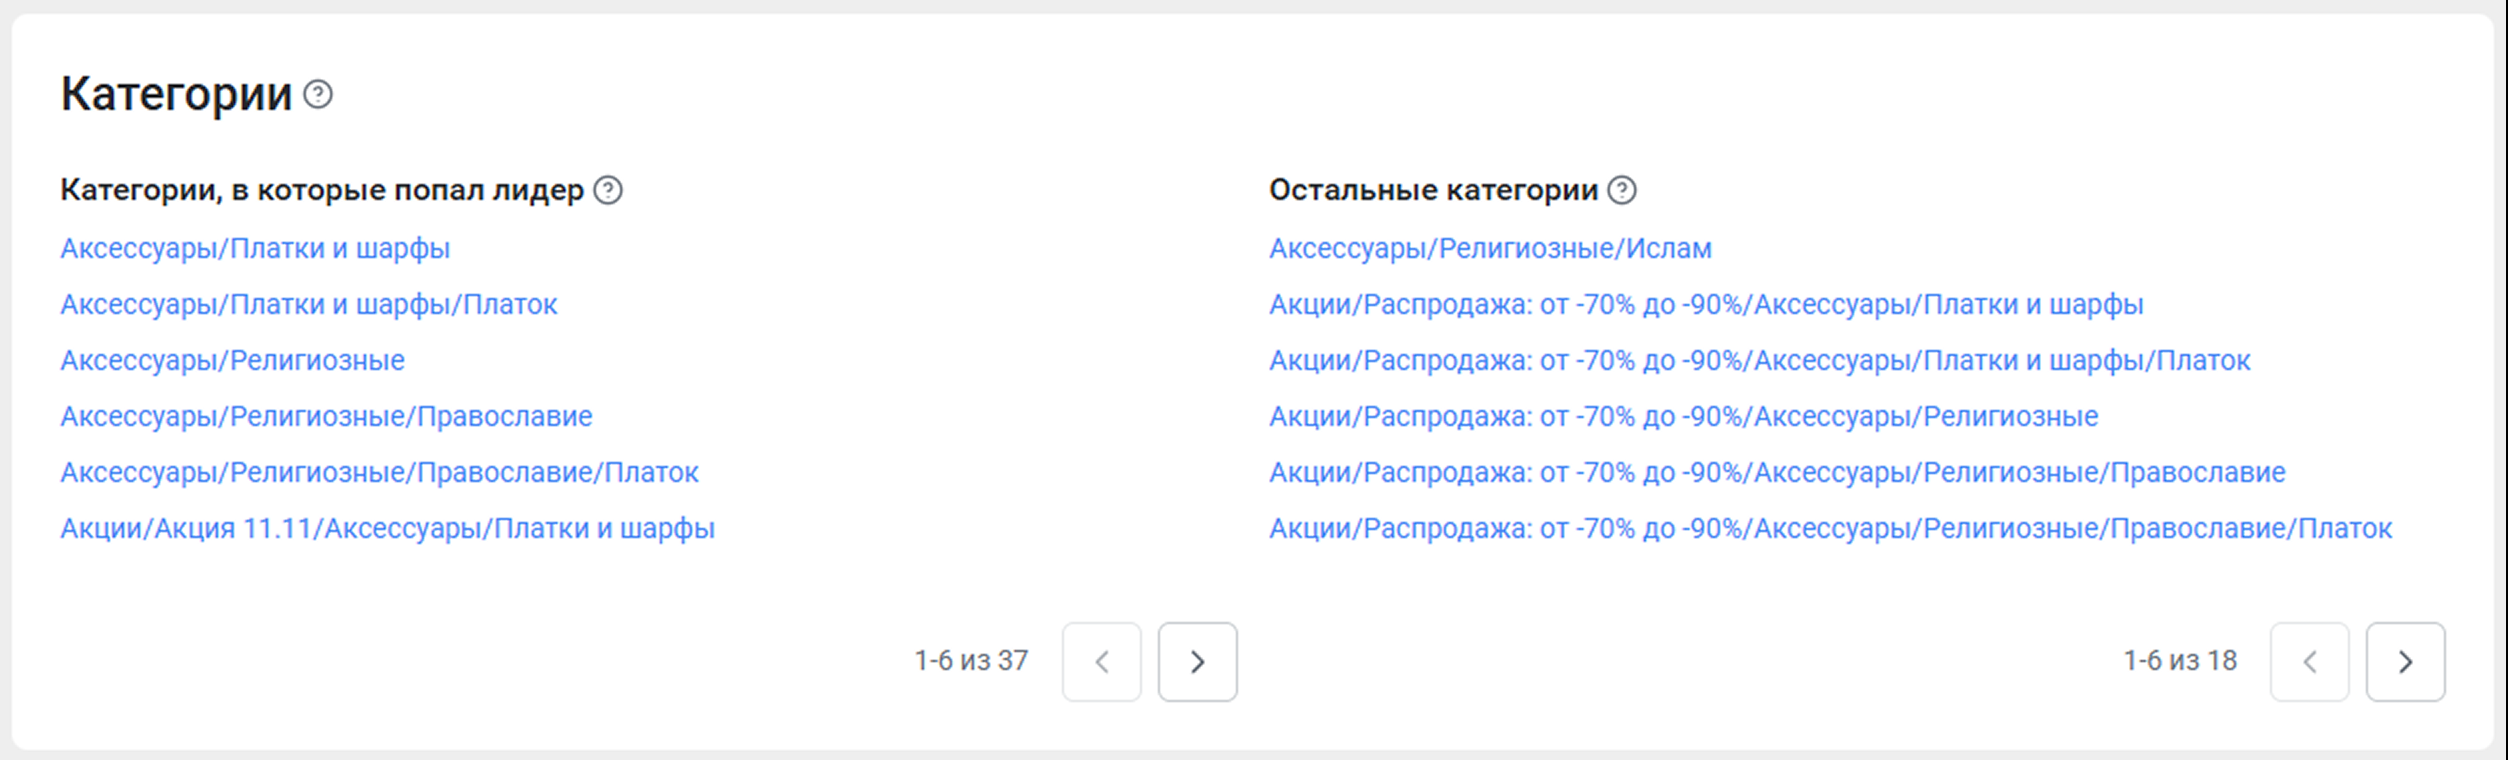Open Распродажа Религиозные/Православие link

(1777, 472)
